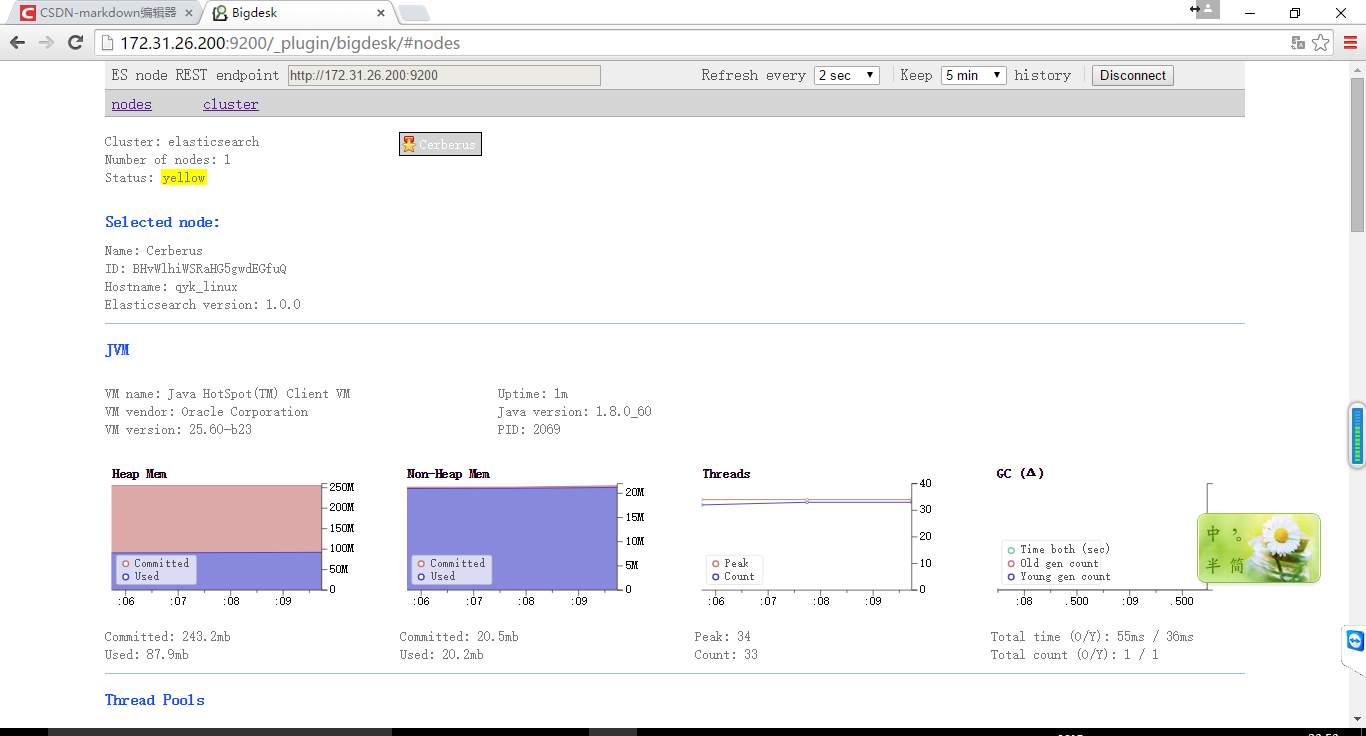The image size is (1366, 736).
Task: Click the browser forward arrow
Action: coord(46,43)
